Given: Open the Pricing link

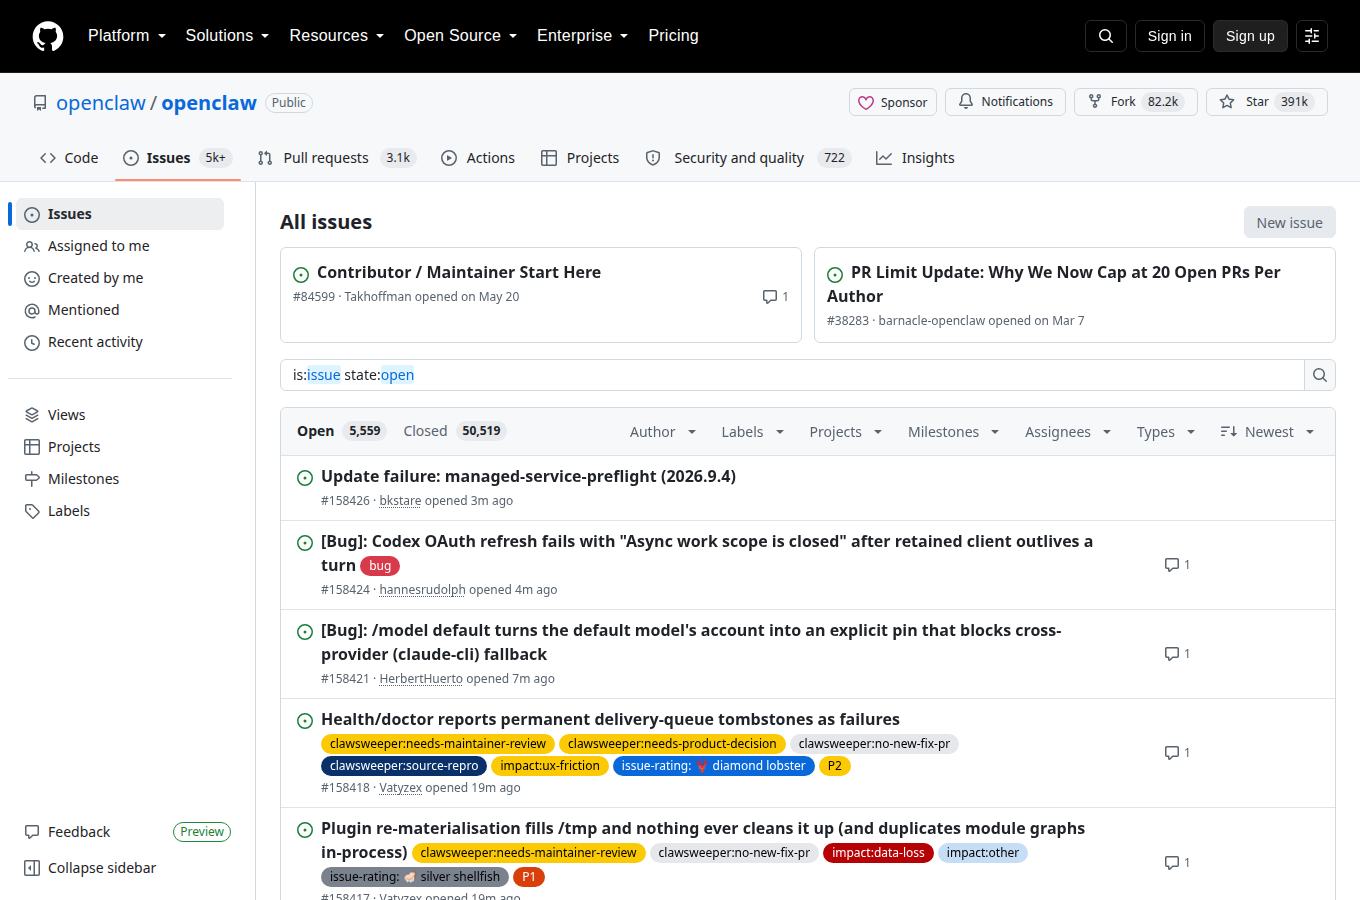Looking at the screenshot, I should coord(673,36).
